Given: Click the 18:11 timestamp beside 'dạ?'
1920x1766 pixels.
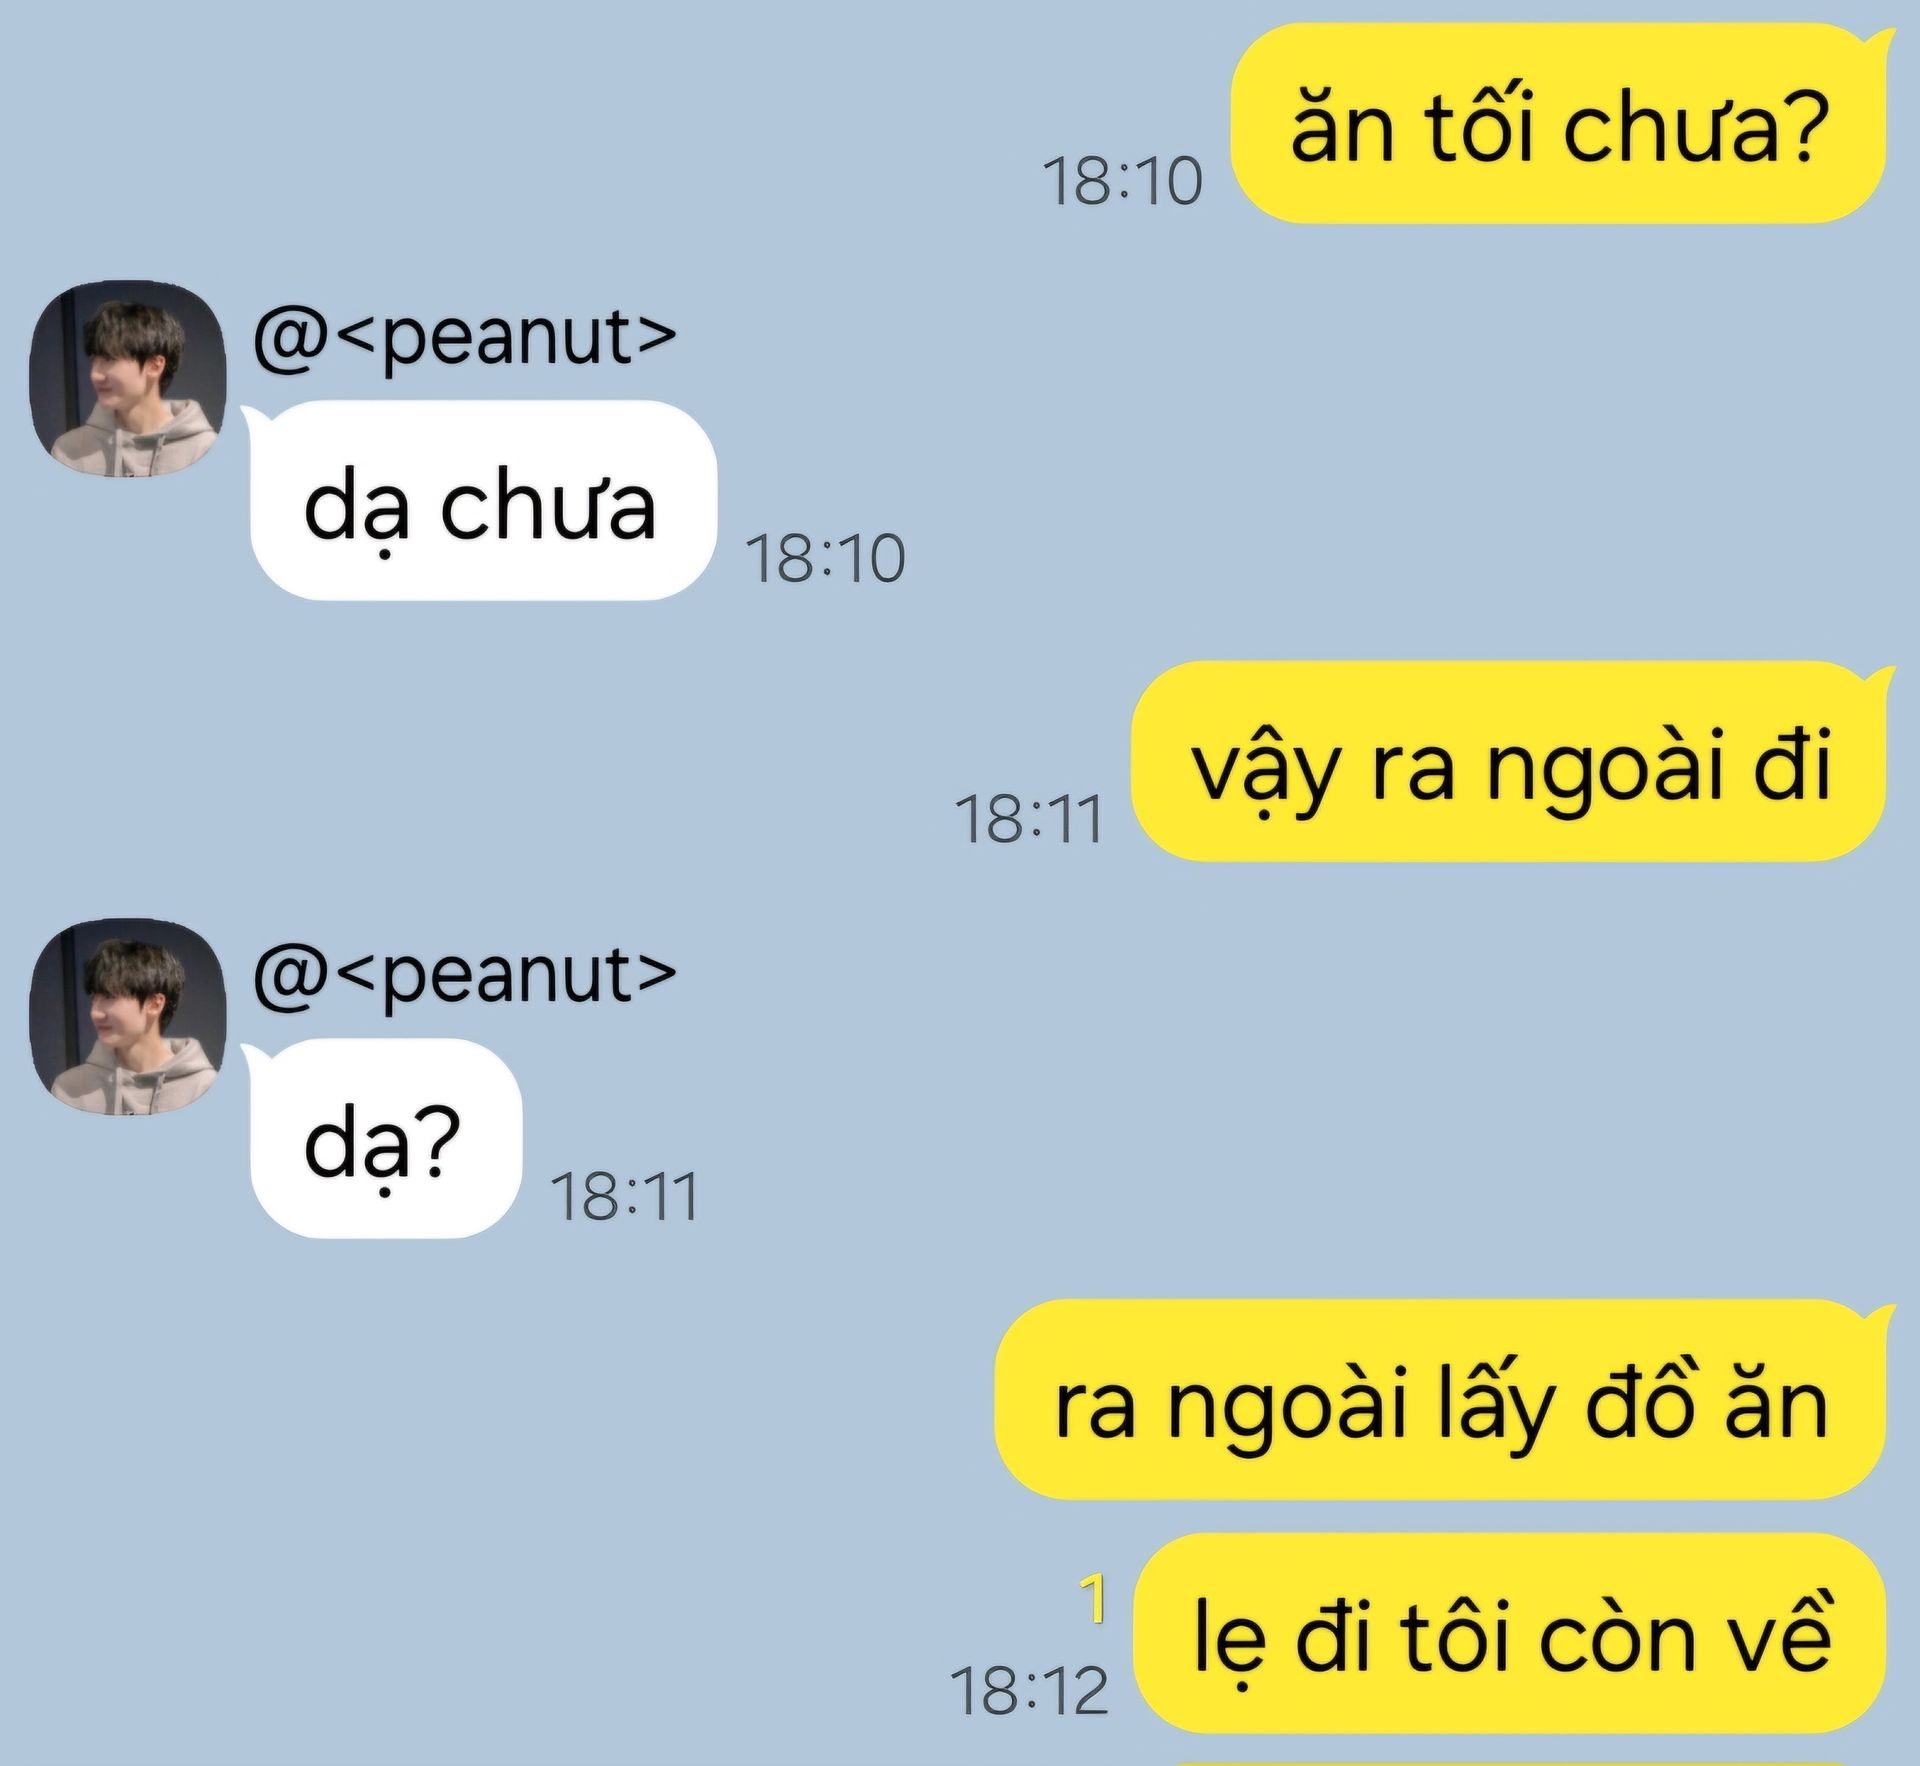Looking at the screenshot, I should (625, 1196).
